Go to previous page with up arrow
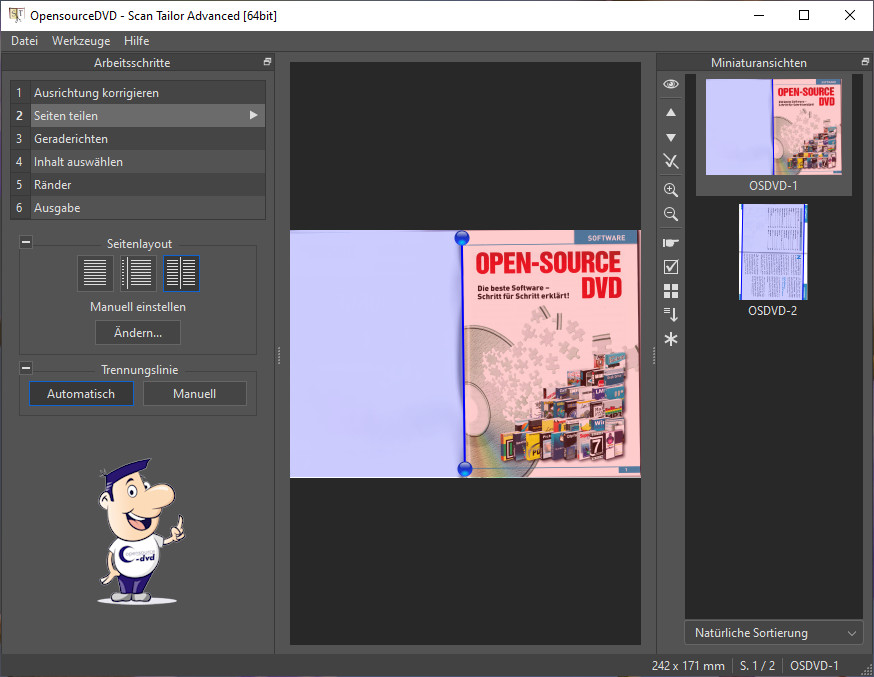The width and height of the screenshot is (874, 677). click(671, 112)
